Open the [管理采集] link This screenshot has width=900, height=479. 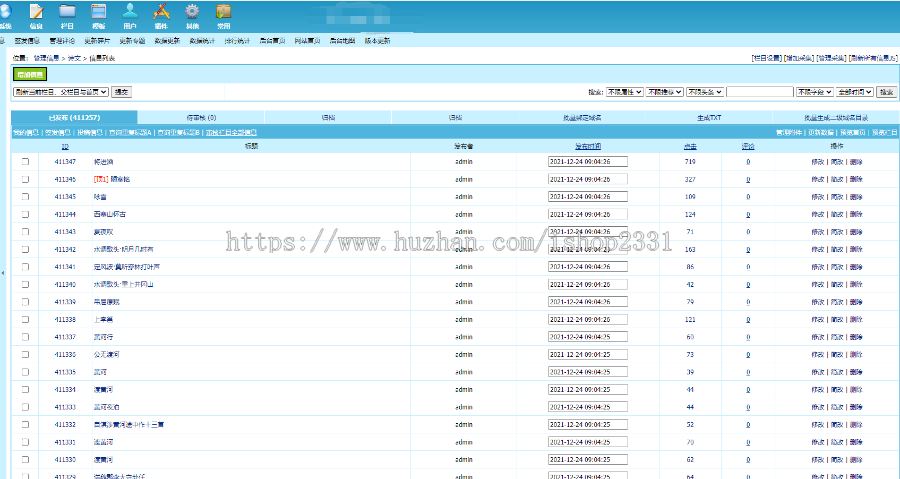pyautogui.click(x=832, y=58)
